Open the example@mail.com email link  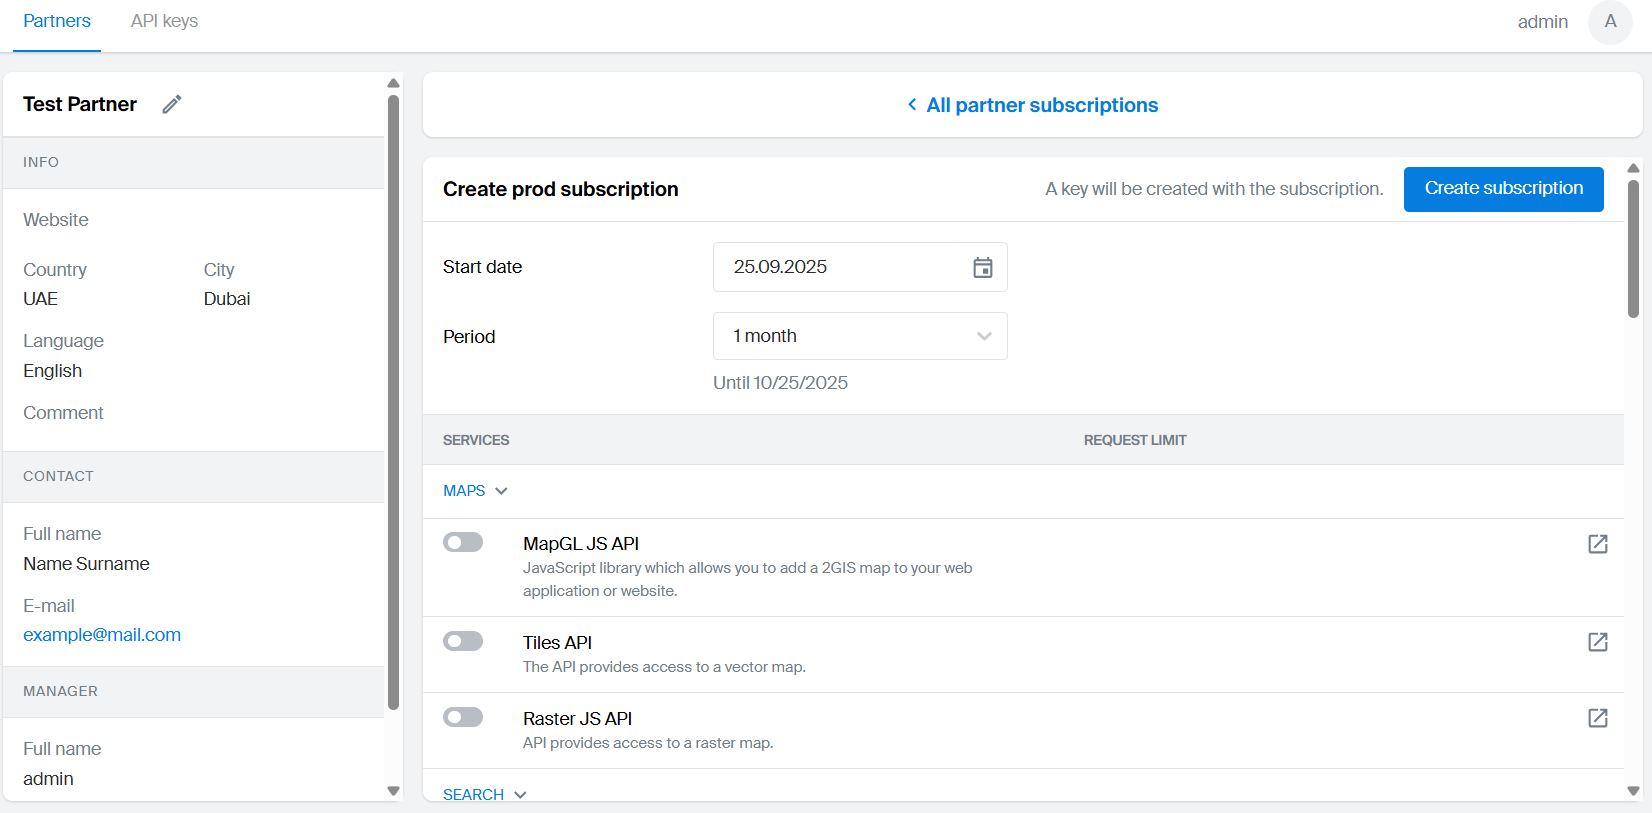pyautogui.click(x=102, y=635)
